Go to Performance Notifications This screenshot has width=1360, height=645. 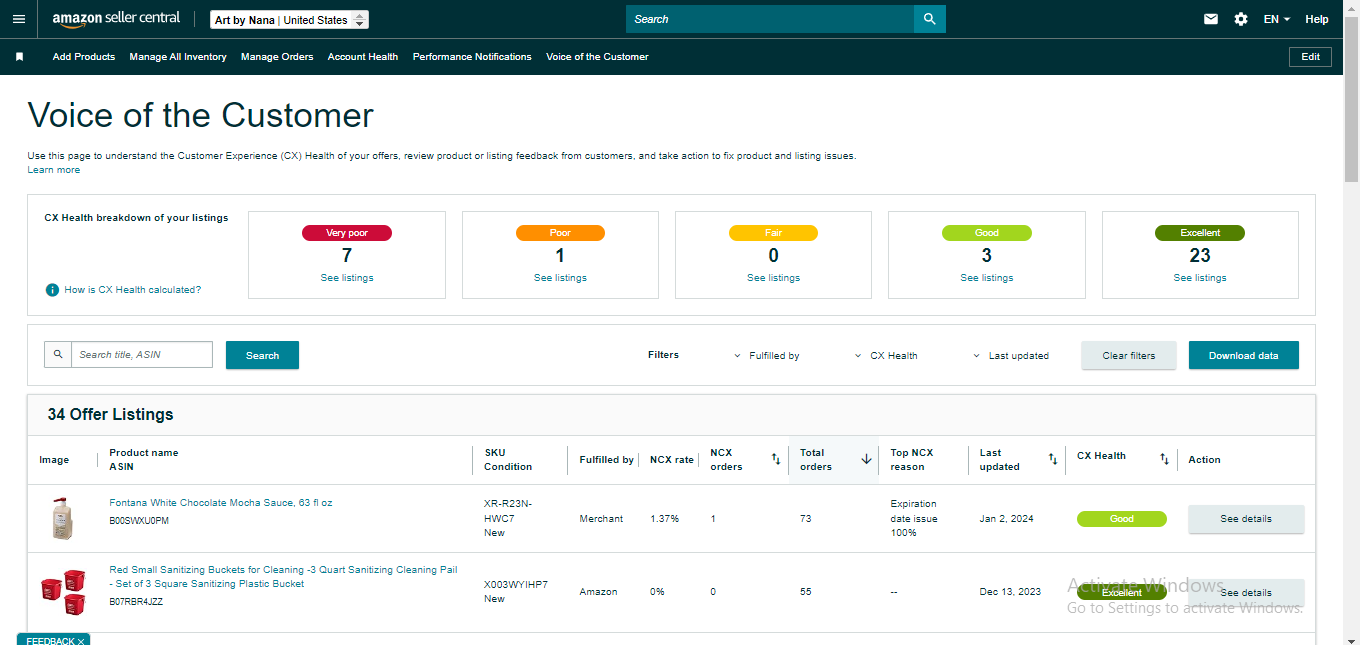click(472, 57)
